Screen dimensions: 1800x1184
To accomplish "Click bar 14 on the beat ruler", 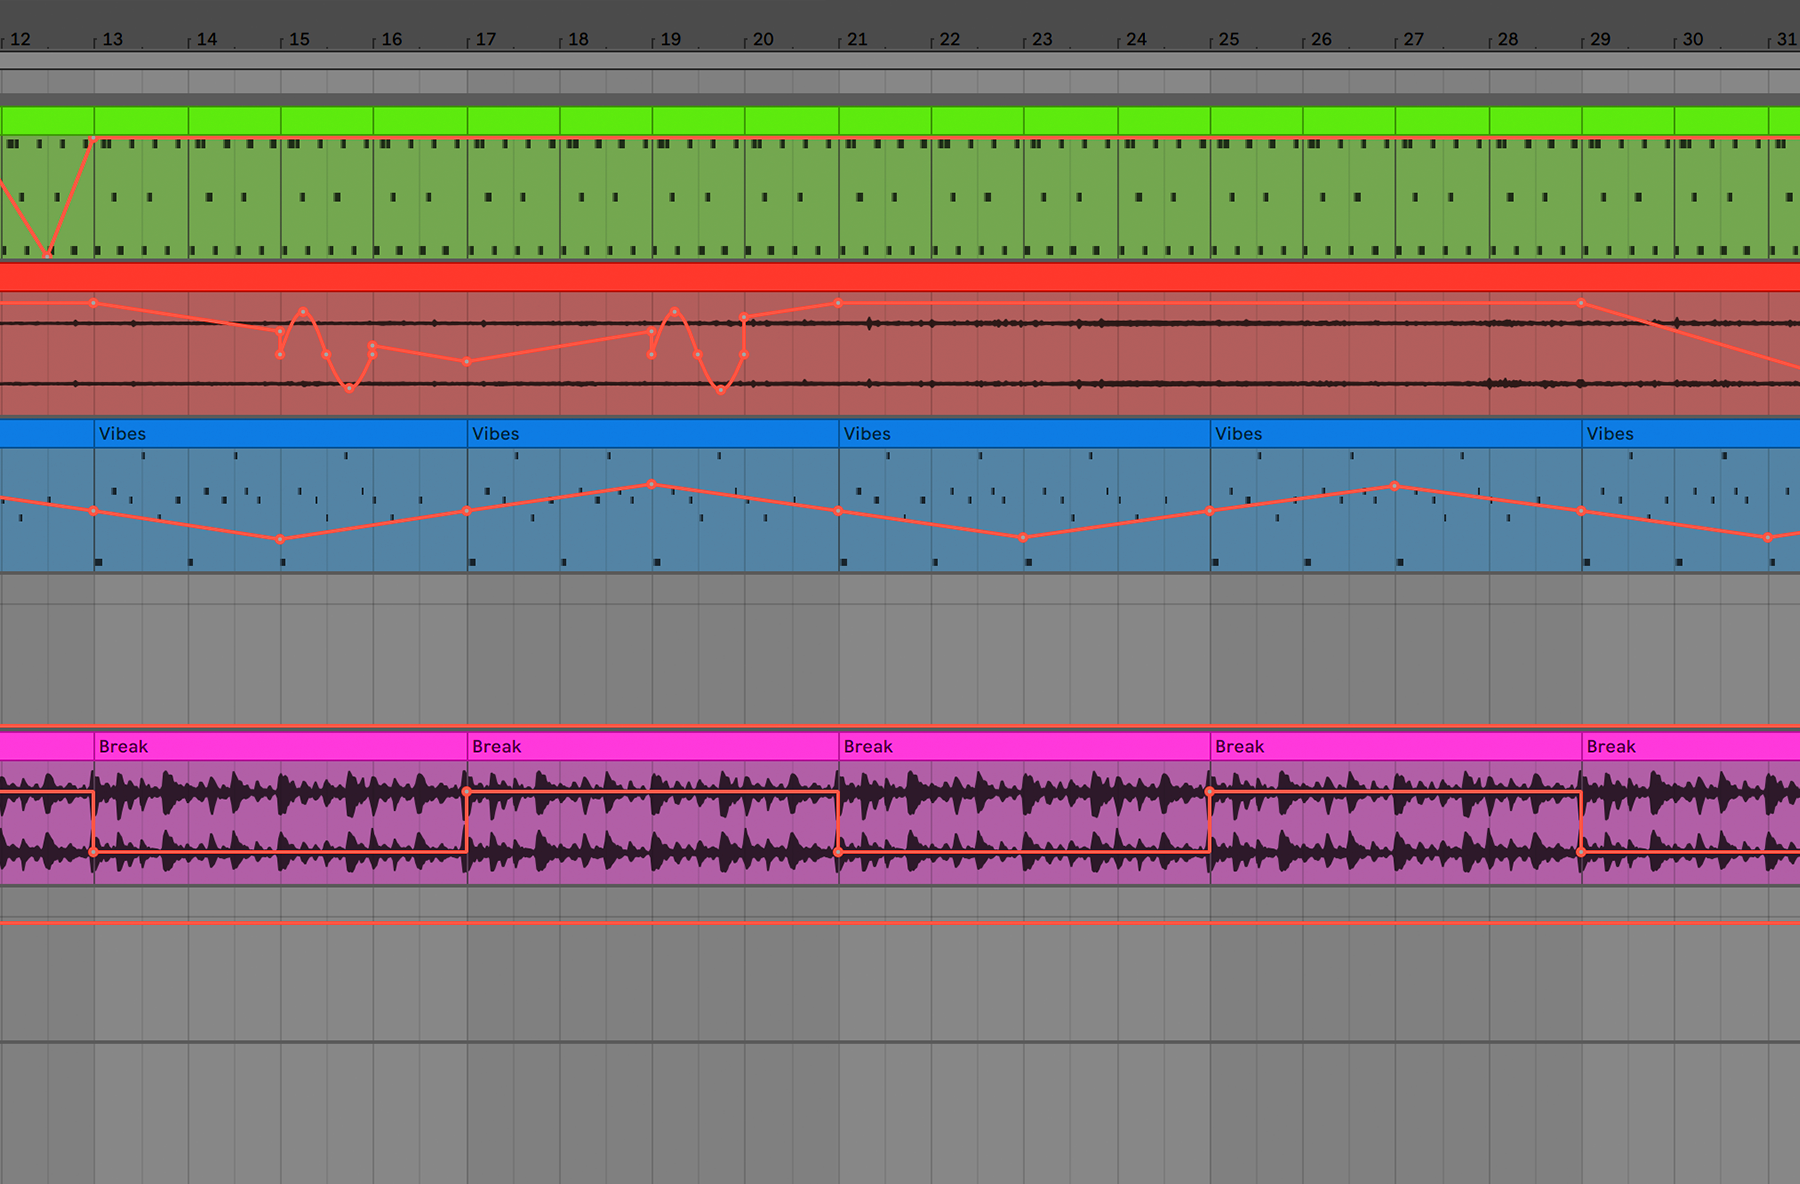I will coord(206,40).
